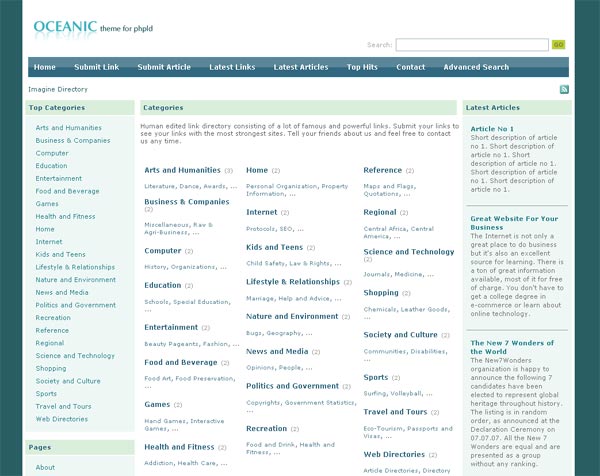Click the RSS feed icon
Image resolution: width=600 pixels, height=476 pixels.
tap(564, 90)
